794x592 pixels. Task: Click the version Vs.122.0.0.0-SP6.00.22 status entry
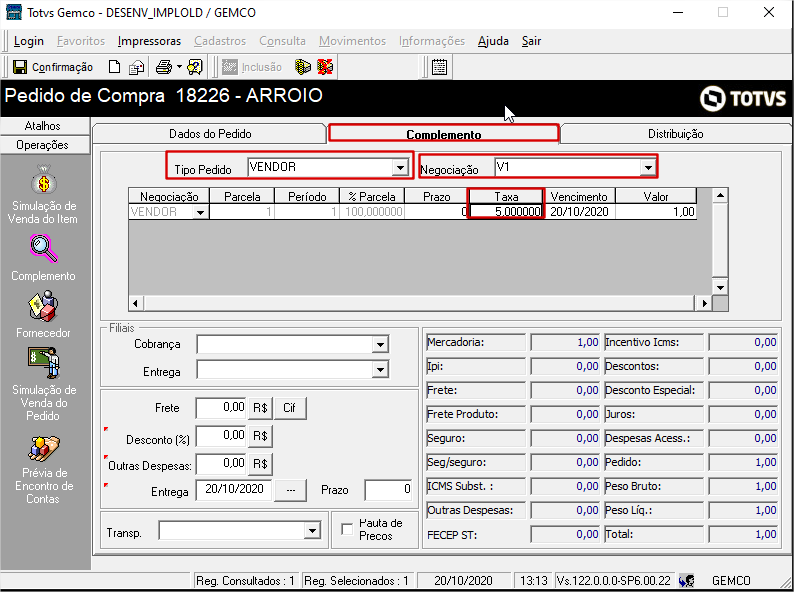point(613,580)
